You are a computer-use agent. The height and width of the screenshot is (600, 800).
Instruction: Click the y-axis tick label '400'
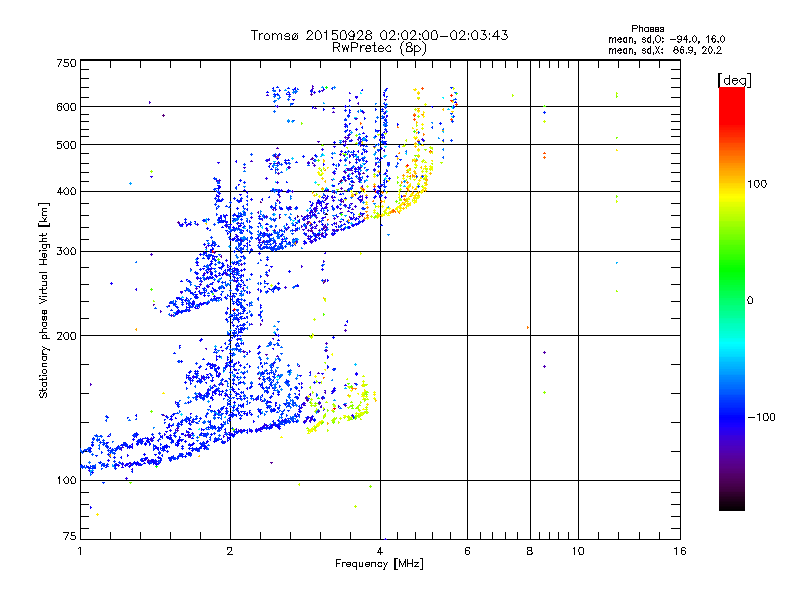[66, 192]
